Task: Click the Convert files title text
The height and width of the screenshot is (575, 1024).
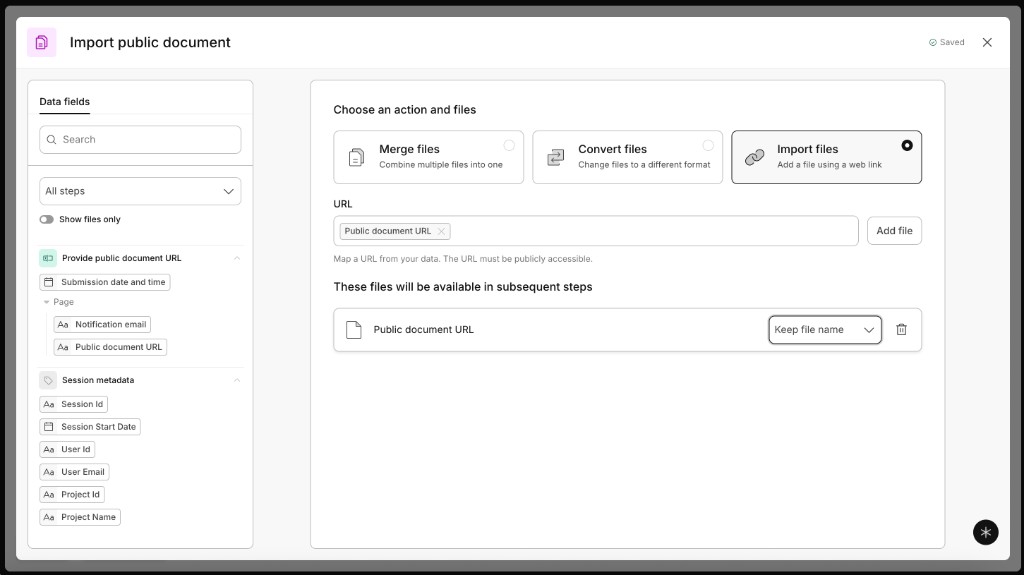Action: [x=613, y=150]
